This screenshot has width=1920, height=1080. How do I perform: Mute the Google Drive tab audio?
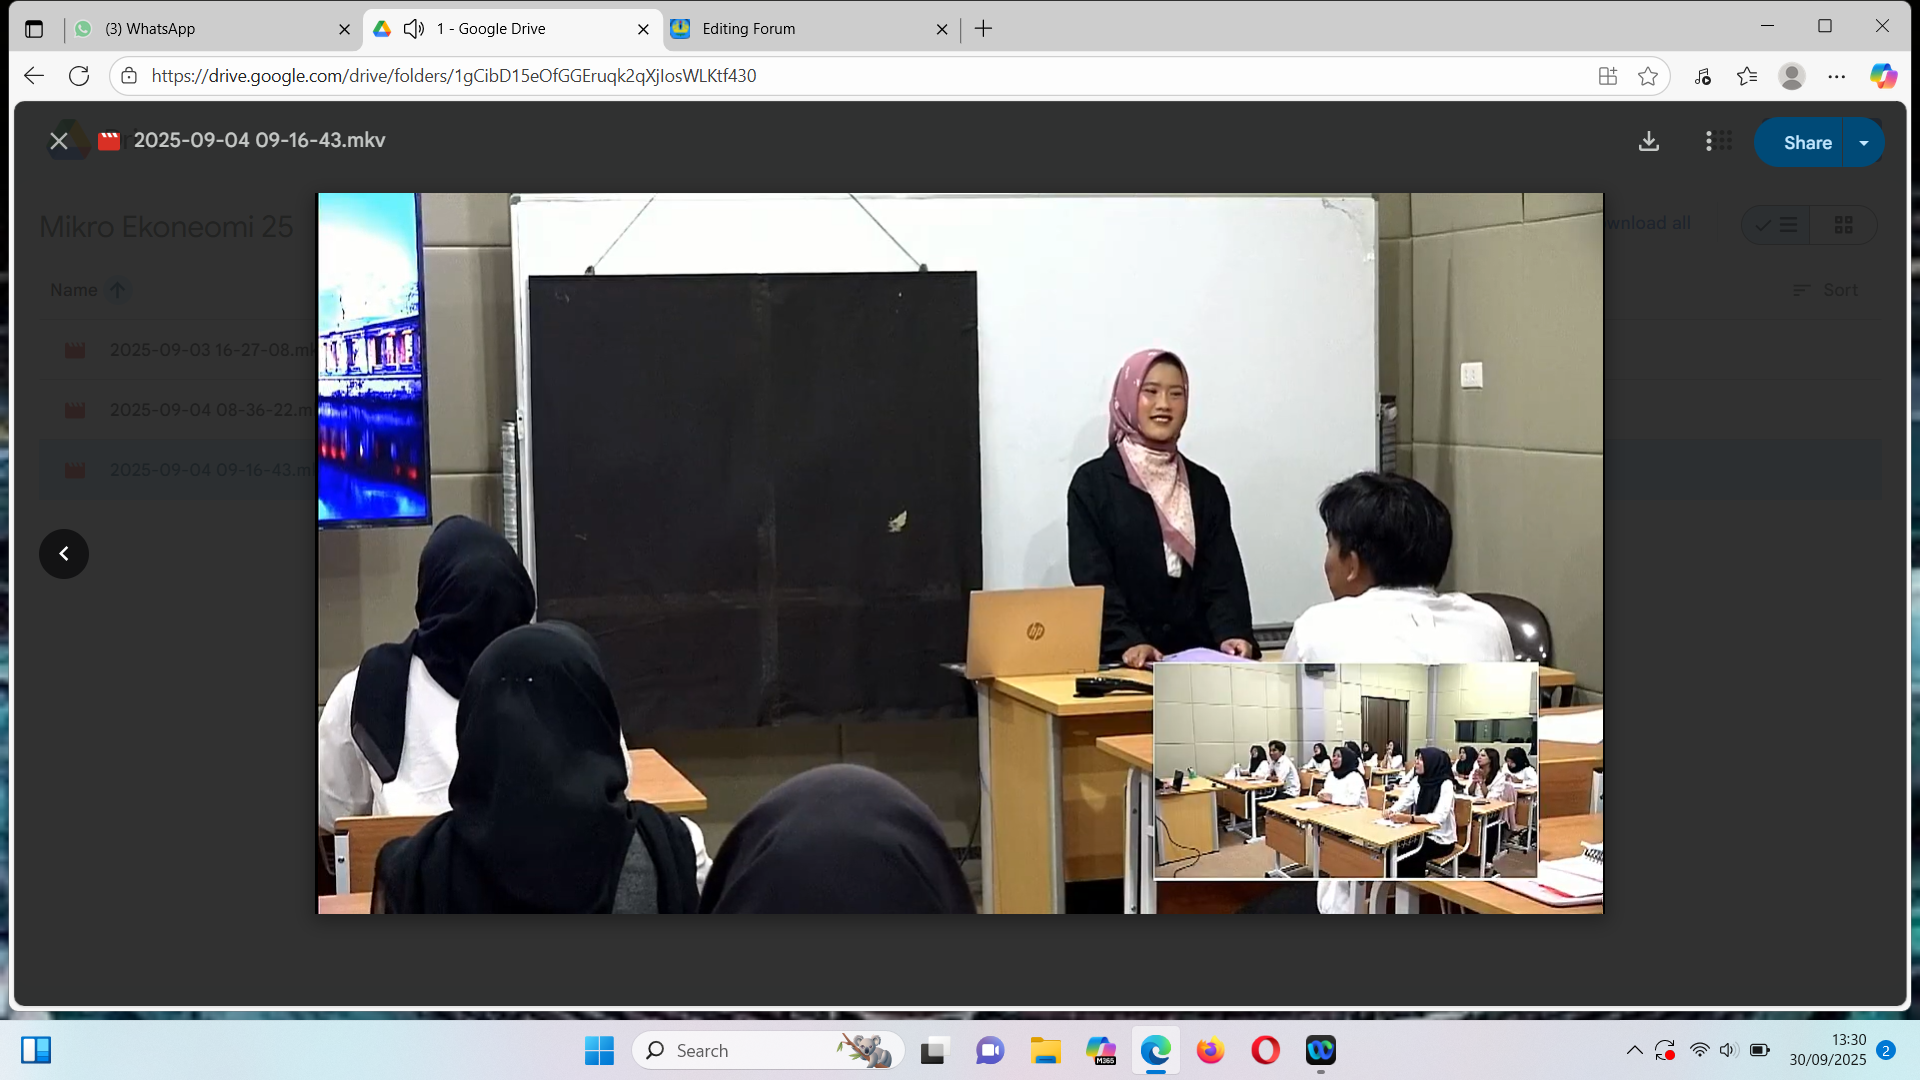[x=414, y=29]
